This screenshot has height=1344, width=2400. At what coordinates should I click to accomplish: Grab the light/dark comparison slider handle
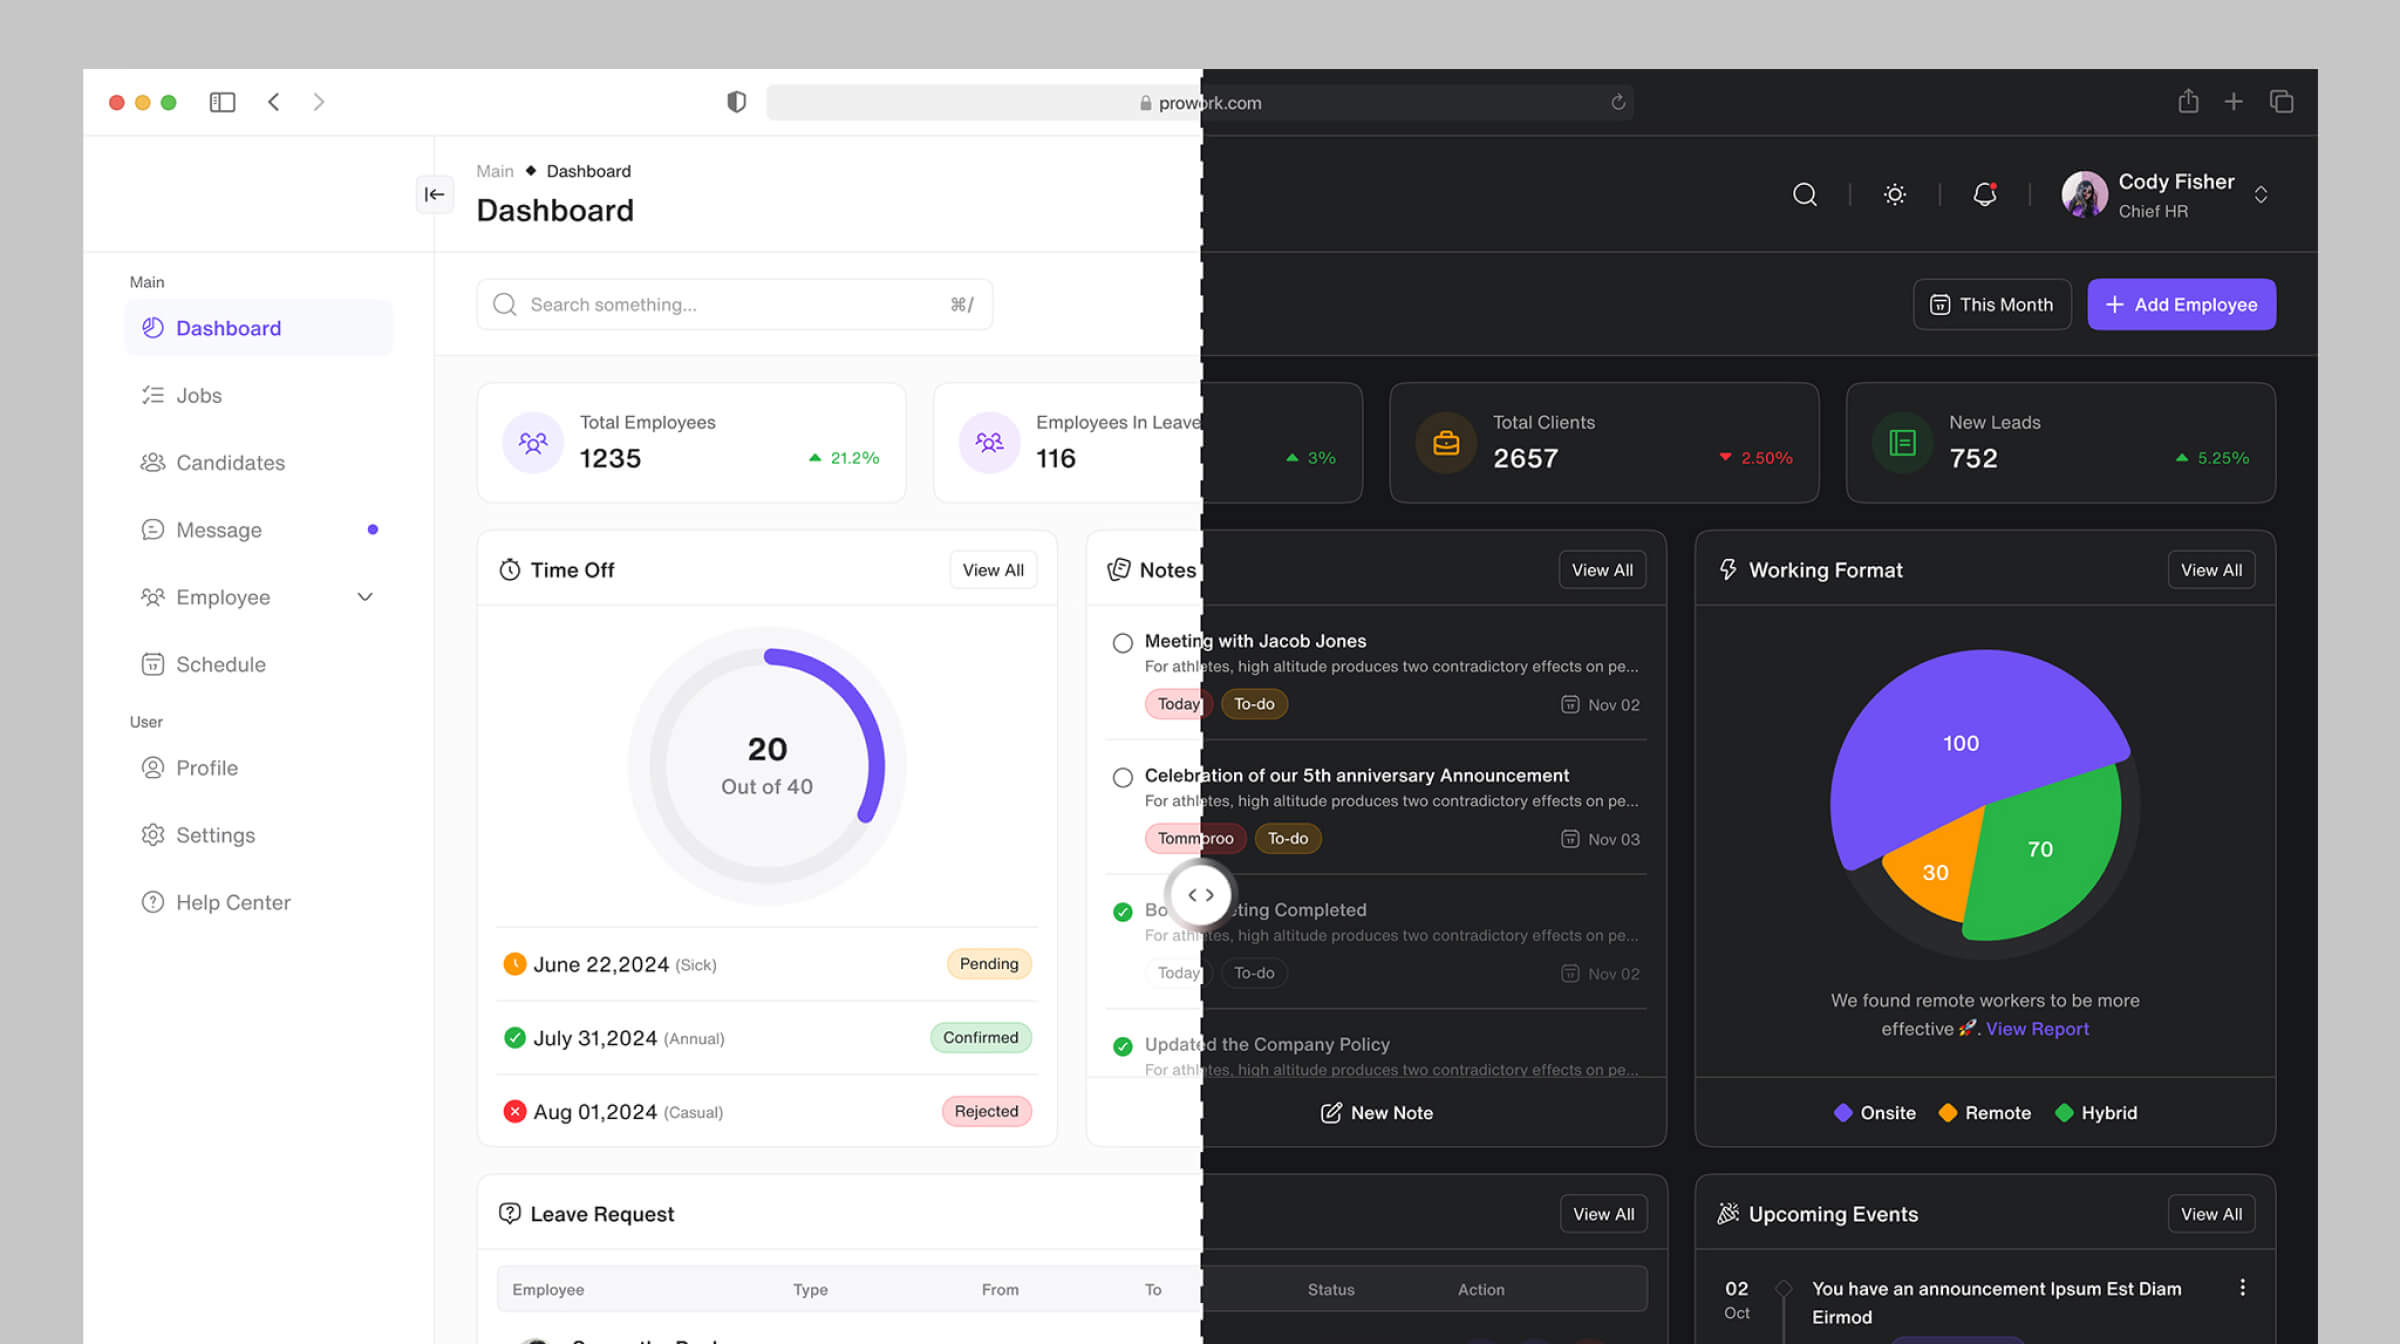pyautogui.click(x=1200, y=895)
